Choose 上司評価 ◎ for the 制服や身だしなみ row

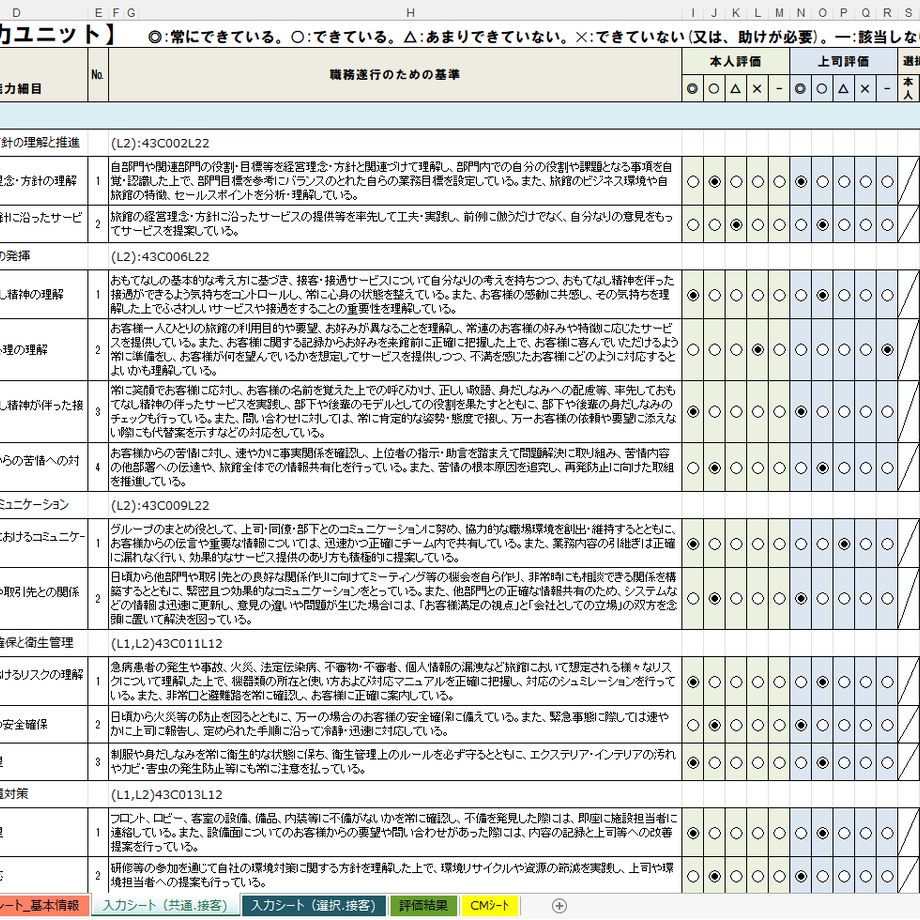[801, 763]
